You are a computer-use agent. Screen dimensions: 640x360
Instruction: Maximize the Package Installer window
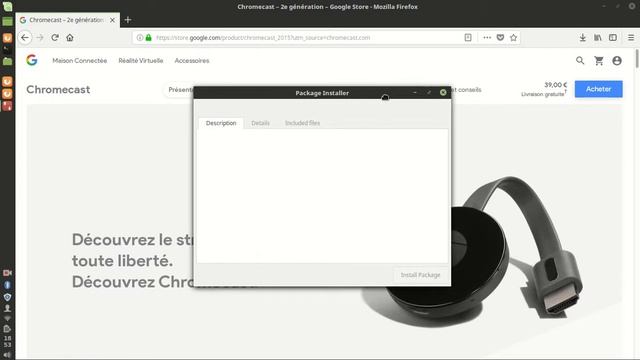429,93
